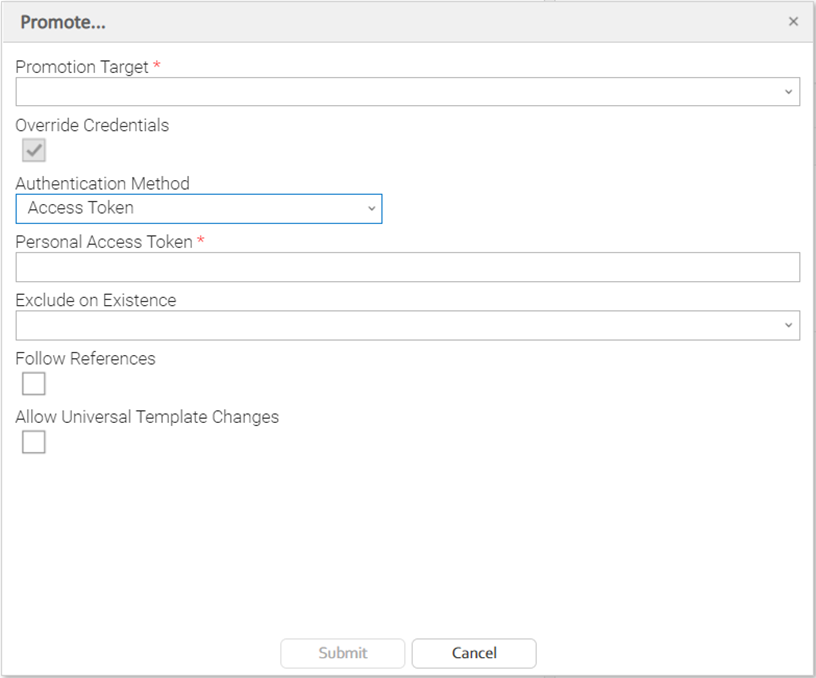816x678 pixels.
Task: Click the Promote... dialog title bar
Action: coord(400,22)
